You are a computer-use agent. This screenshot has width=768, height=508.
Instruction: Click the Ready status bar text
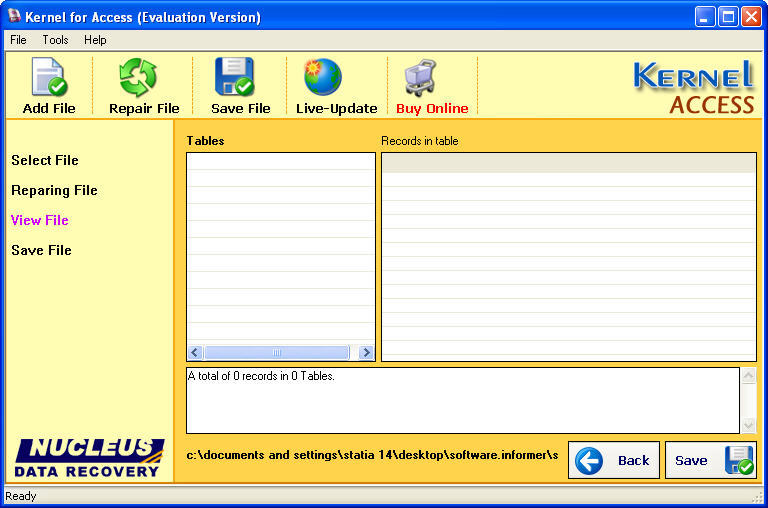(x=21, y=496)
